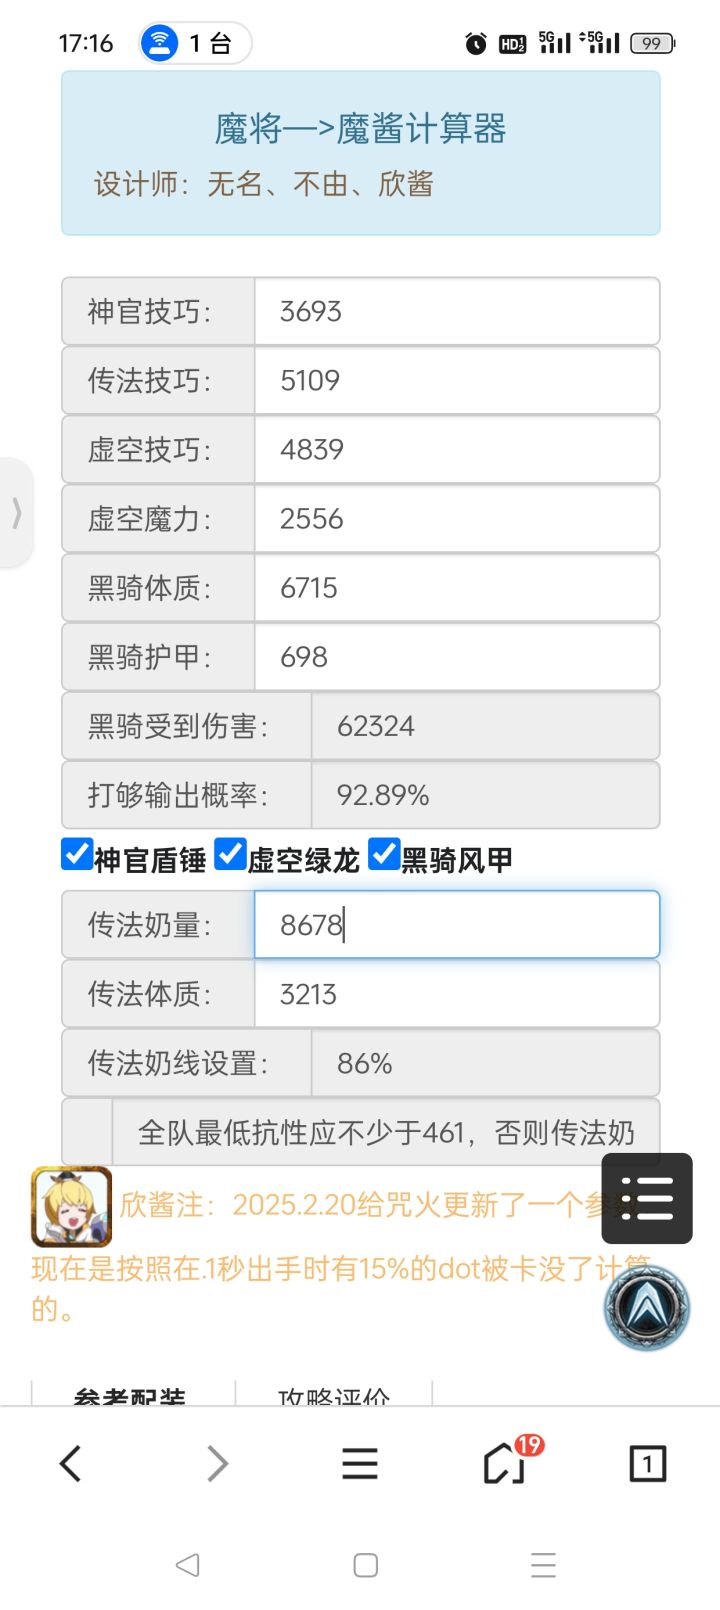Viewport: 720px width, 1610px height.
Task: Go back with browser back arrow
Action: (70, 1464)
